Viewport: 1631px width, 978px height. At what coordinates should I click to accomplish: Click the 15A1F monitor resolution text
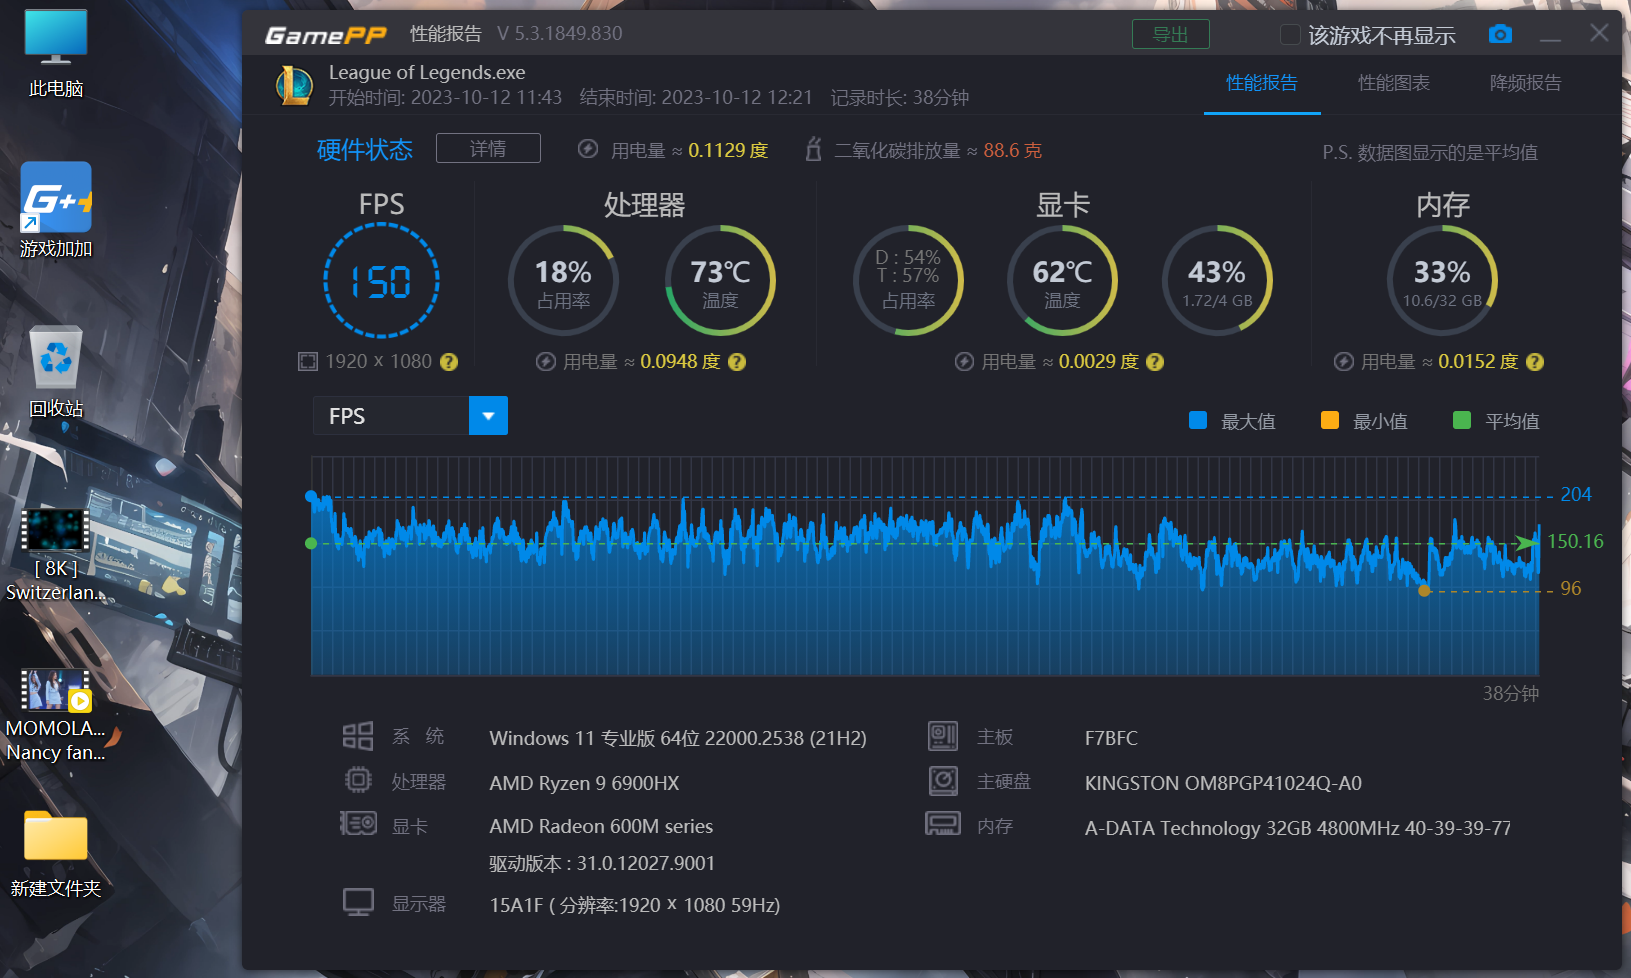click(634, 905)
